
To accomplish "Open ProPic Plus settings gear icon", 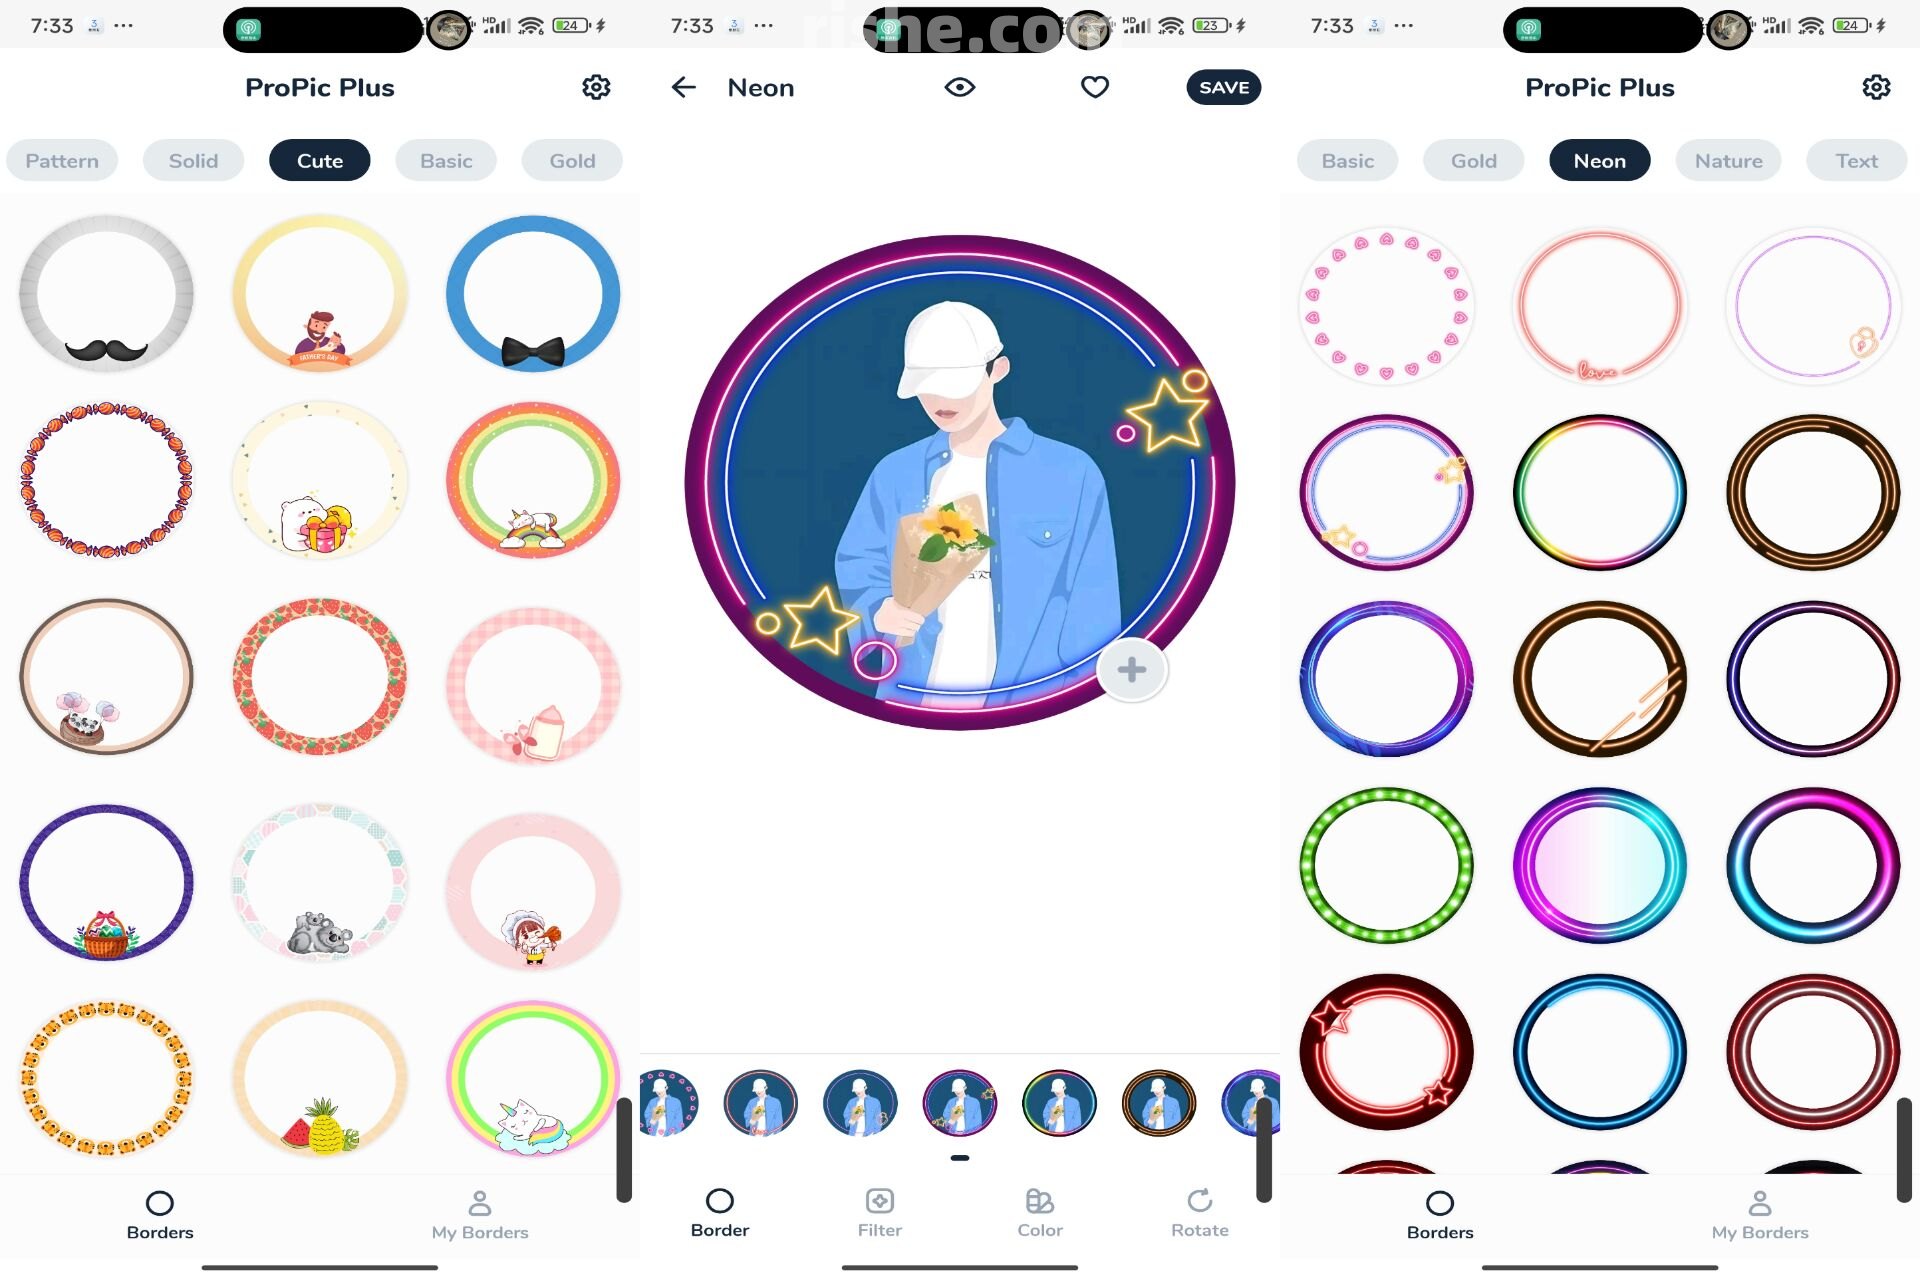I will [x=599, y=86].
